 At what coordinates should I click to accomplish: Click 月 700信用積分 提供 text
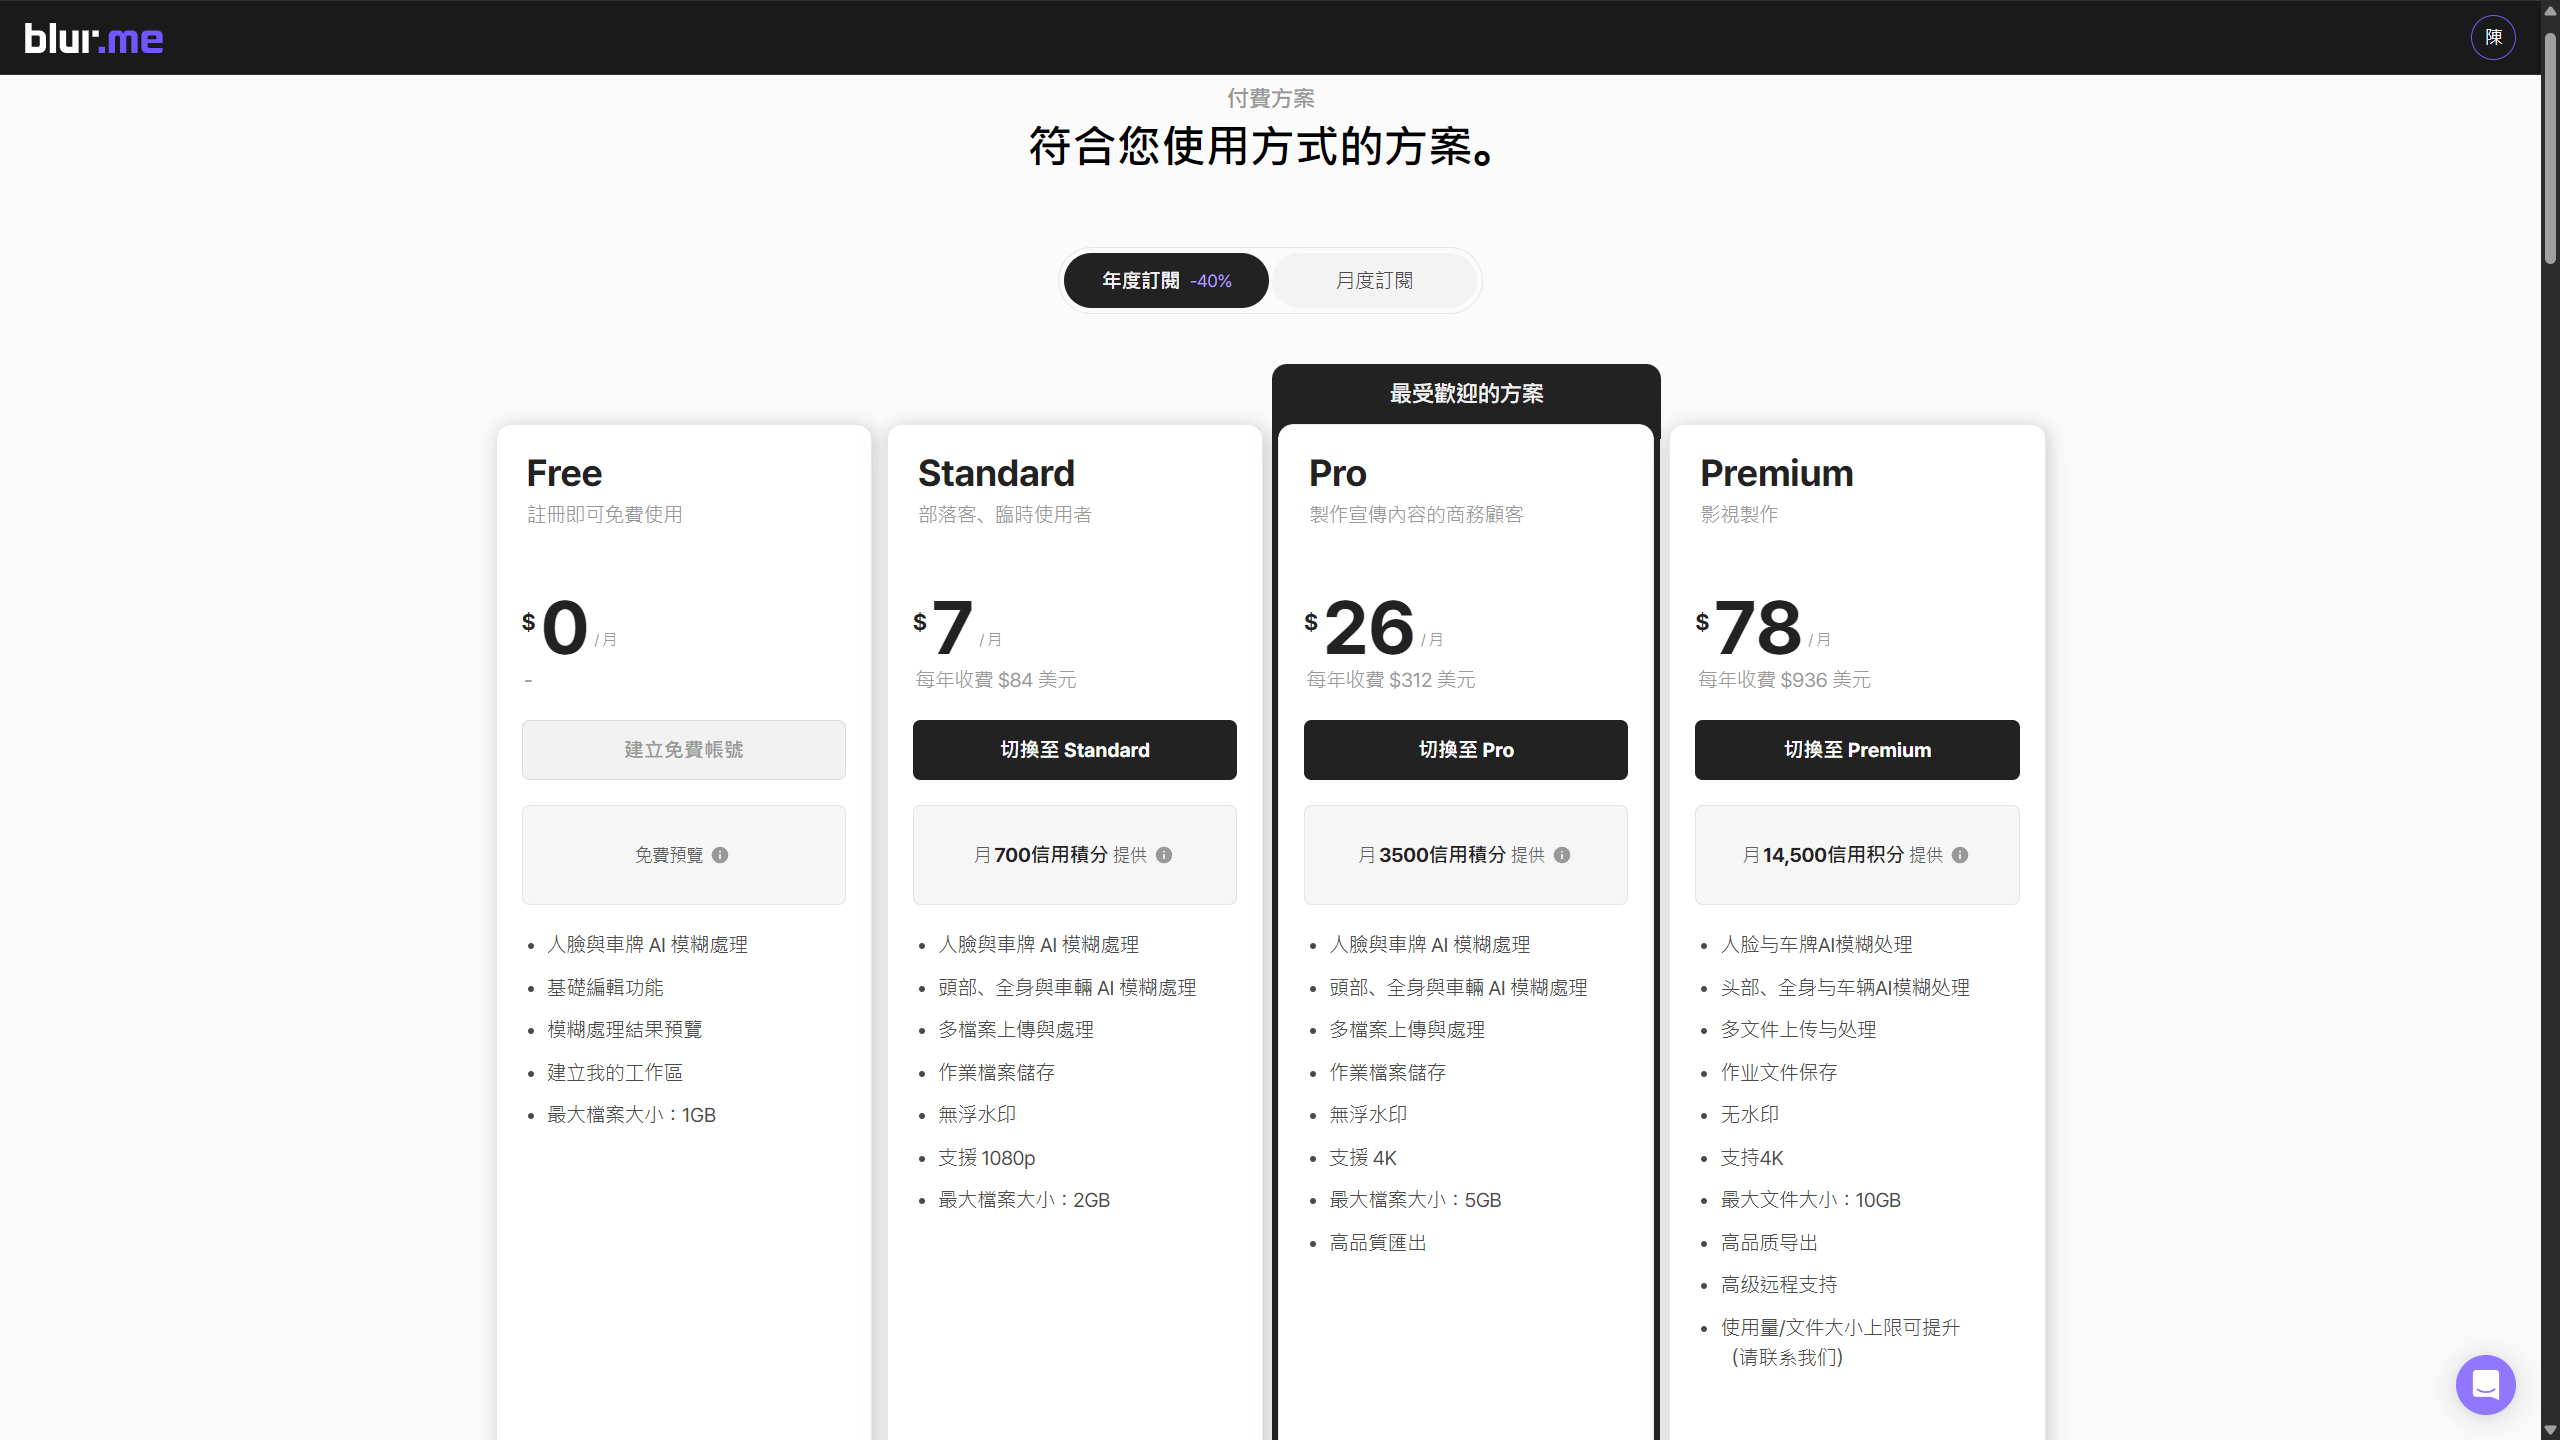[1060, 855]
